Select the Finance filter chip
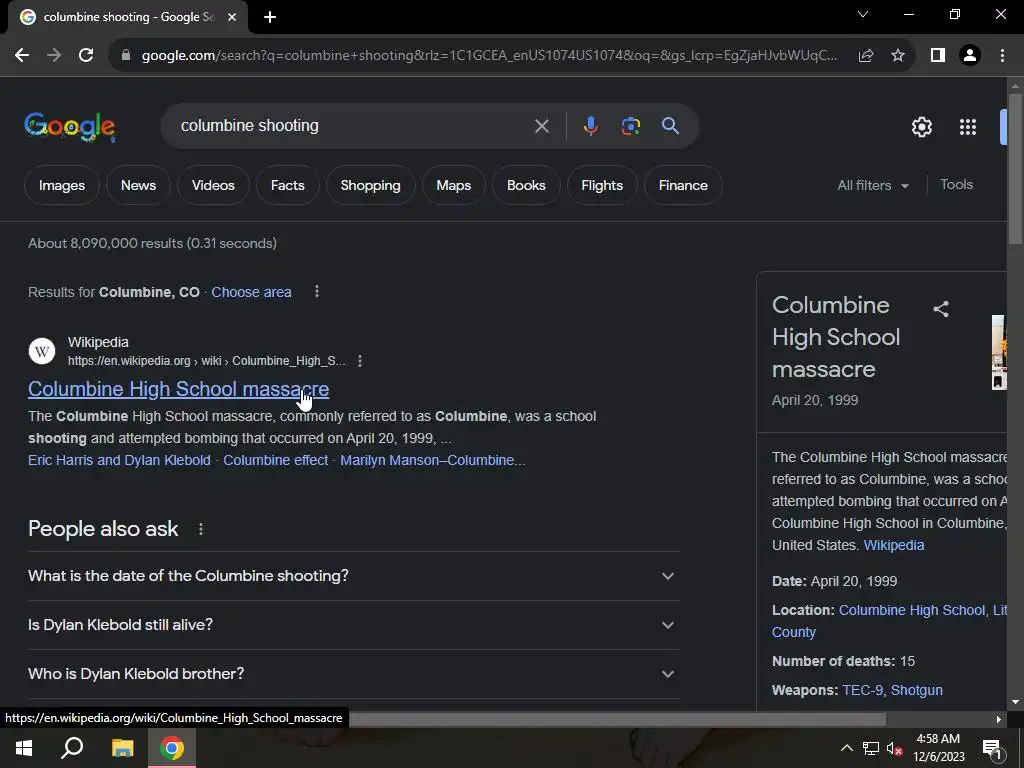Image resolution: width=1024 pixels, height=768 pixels. (683, 185)
